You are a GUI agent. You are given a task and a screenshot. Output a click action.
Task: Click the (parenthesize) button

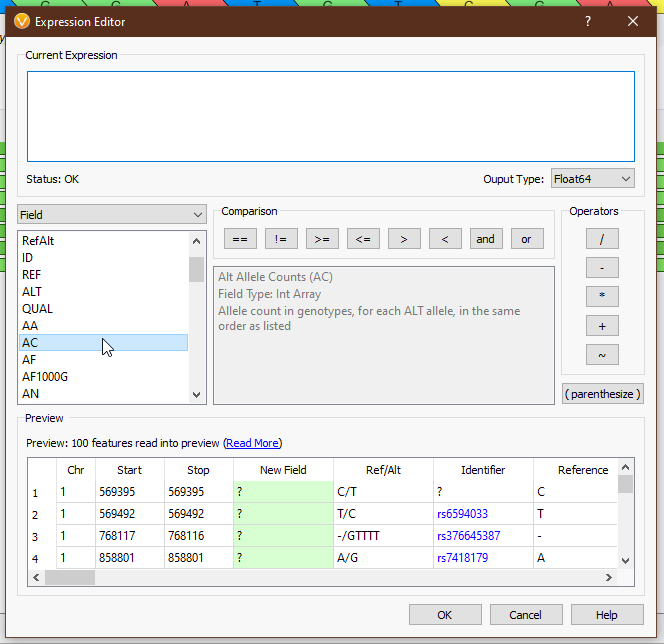click(603, 394)
